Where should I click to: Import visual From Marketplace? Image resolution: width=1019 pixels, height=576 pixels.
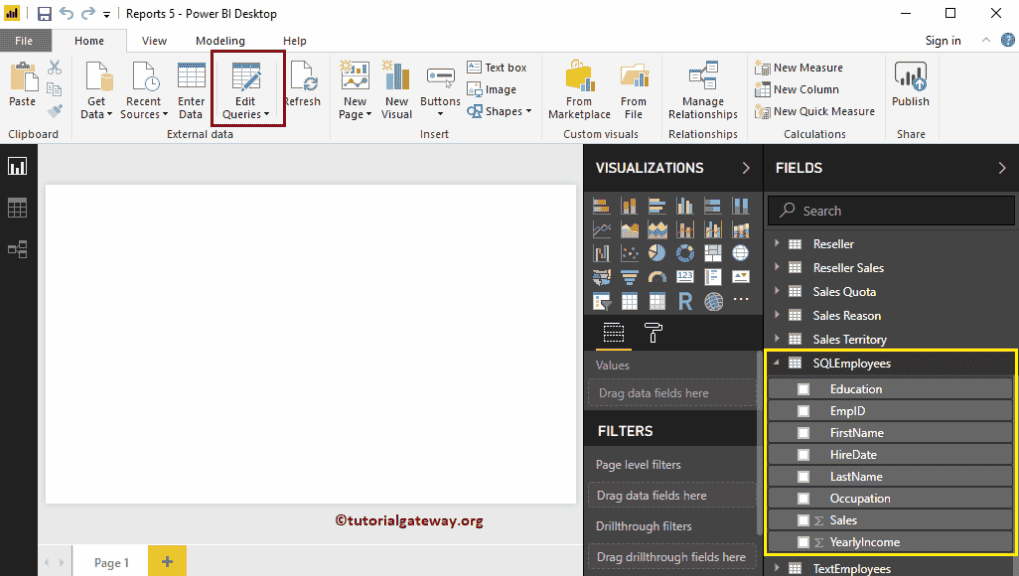coord(579,90)
